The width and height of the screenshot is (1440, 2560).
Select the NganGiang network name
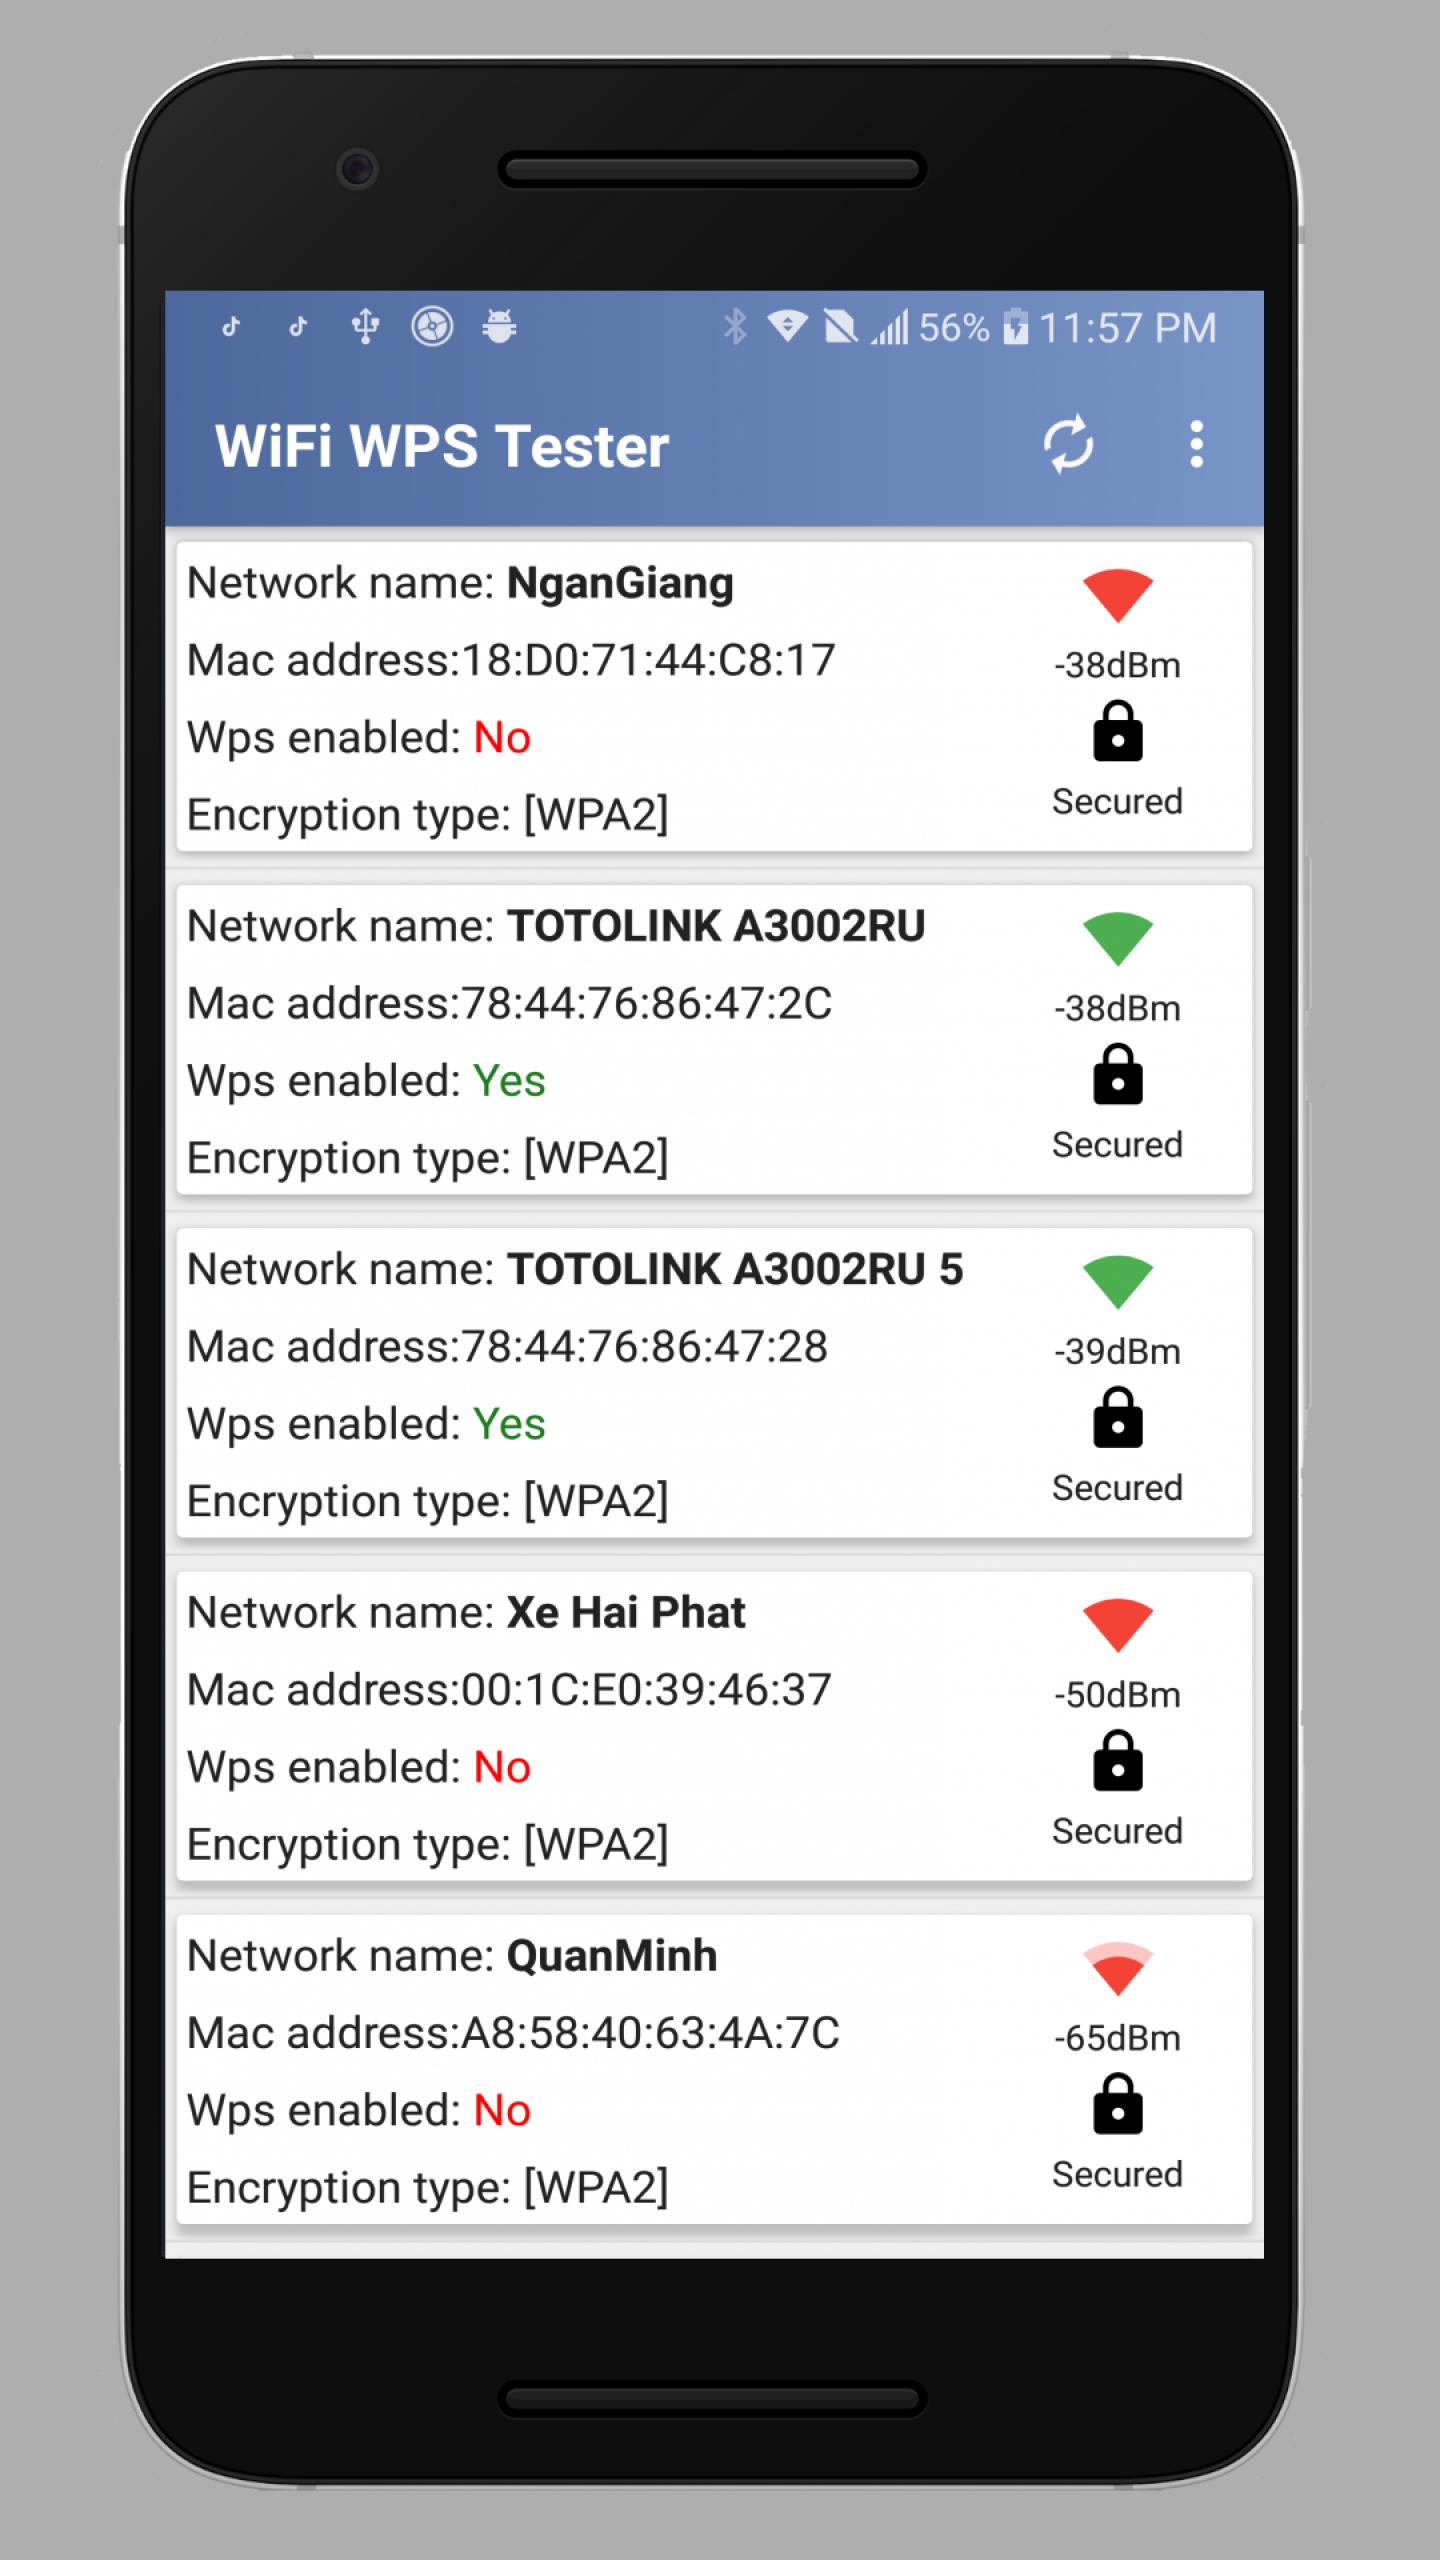pyautogui.click(x=620, y=583)
